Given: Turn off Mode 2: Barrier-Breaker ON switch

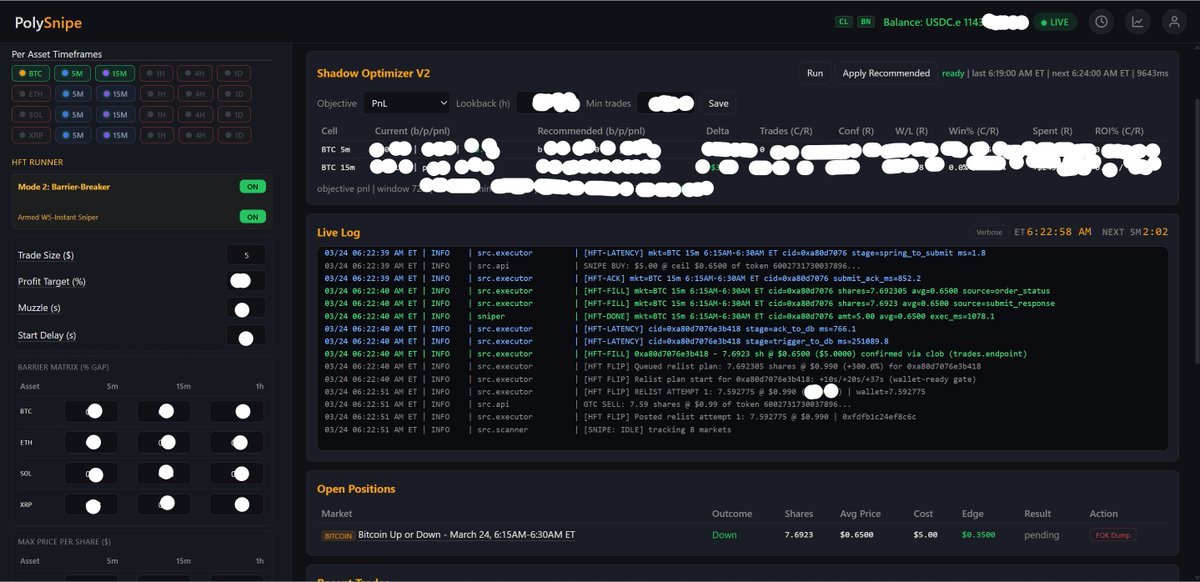Looking at the screenshot, I should click(252, 186).
